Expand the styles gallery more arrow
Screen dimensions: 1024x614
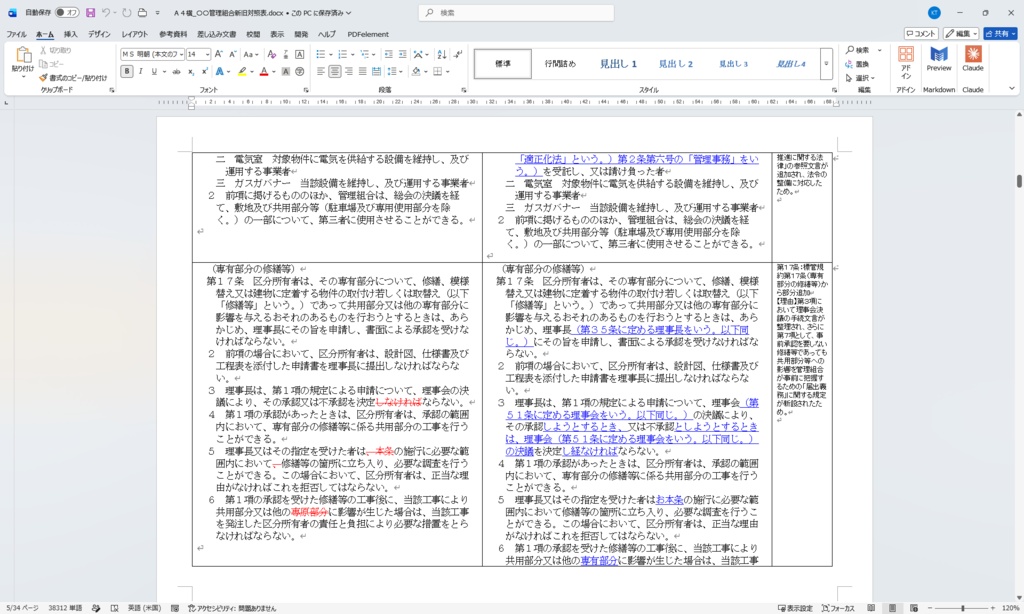coord(826,64)
